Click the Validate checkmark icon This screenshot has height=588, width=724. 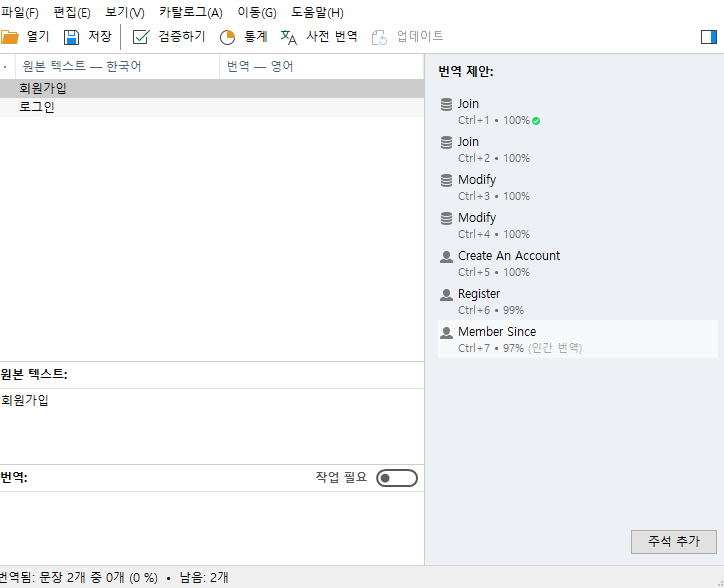[141, 37]
